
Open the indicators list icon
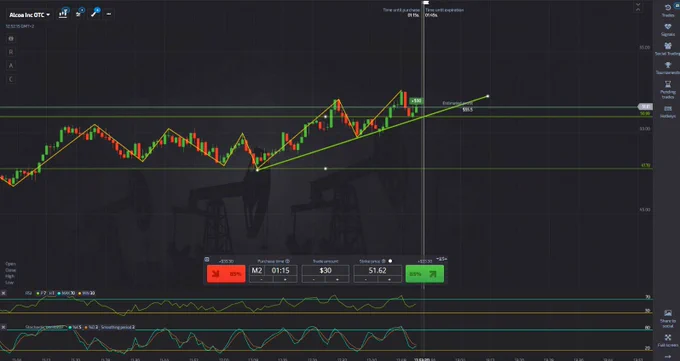[x=79, y=13]
